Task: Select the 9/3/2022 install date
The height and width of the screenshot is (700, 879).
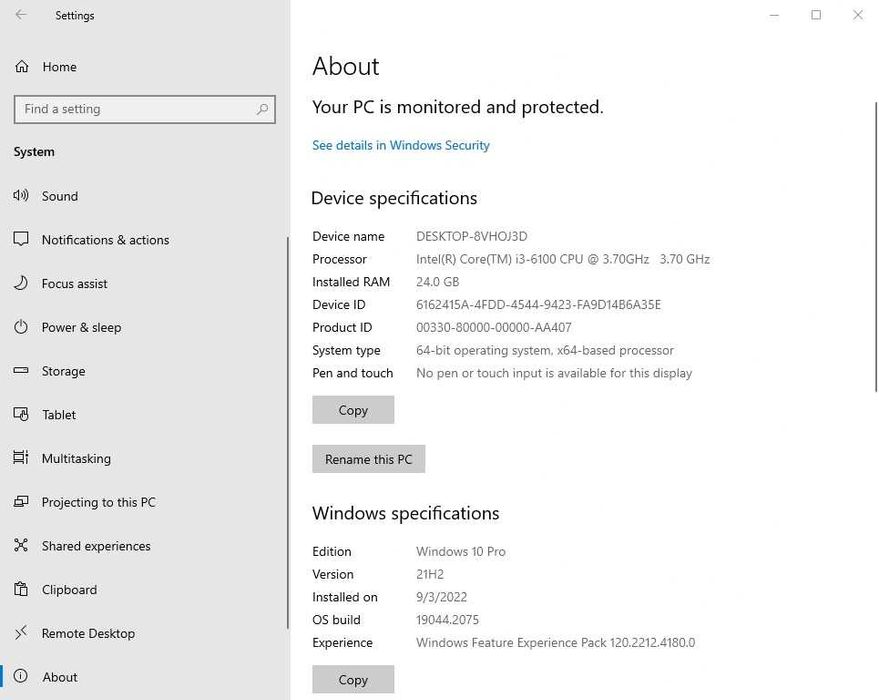Action: click(441, 597)
